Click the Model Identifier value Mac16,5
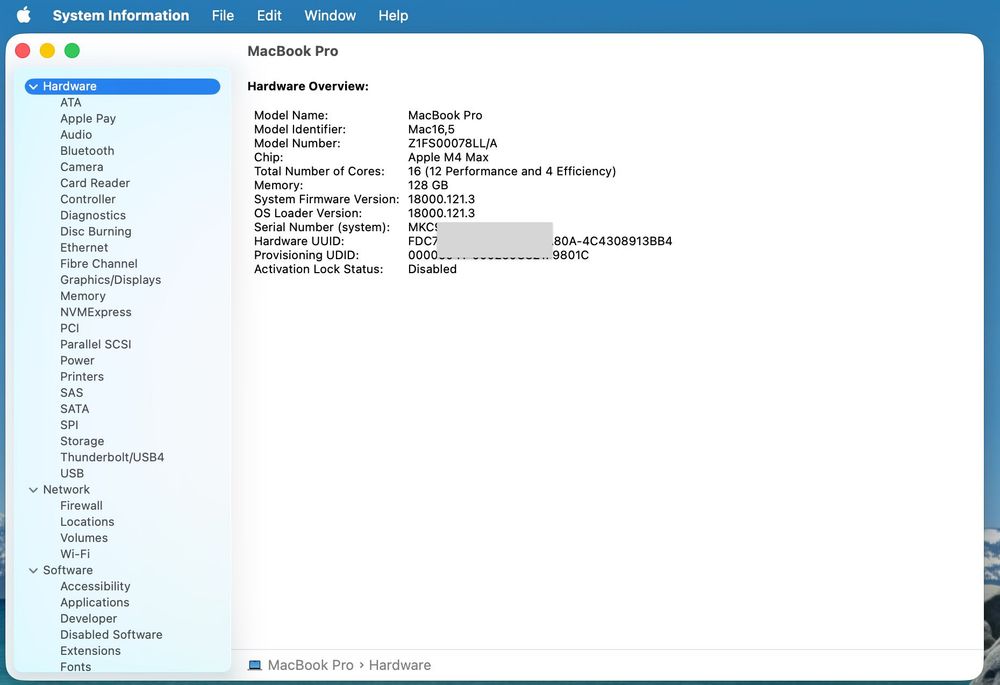Viewport: 1000px width, 685px height. tap(431, 129)
